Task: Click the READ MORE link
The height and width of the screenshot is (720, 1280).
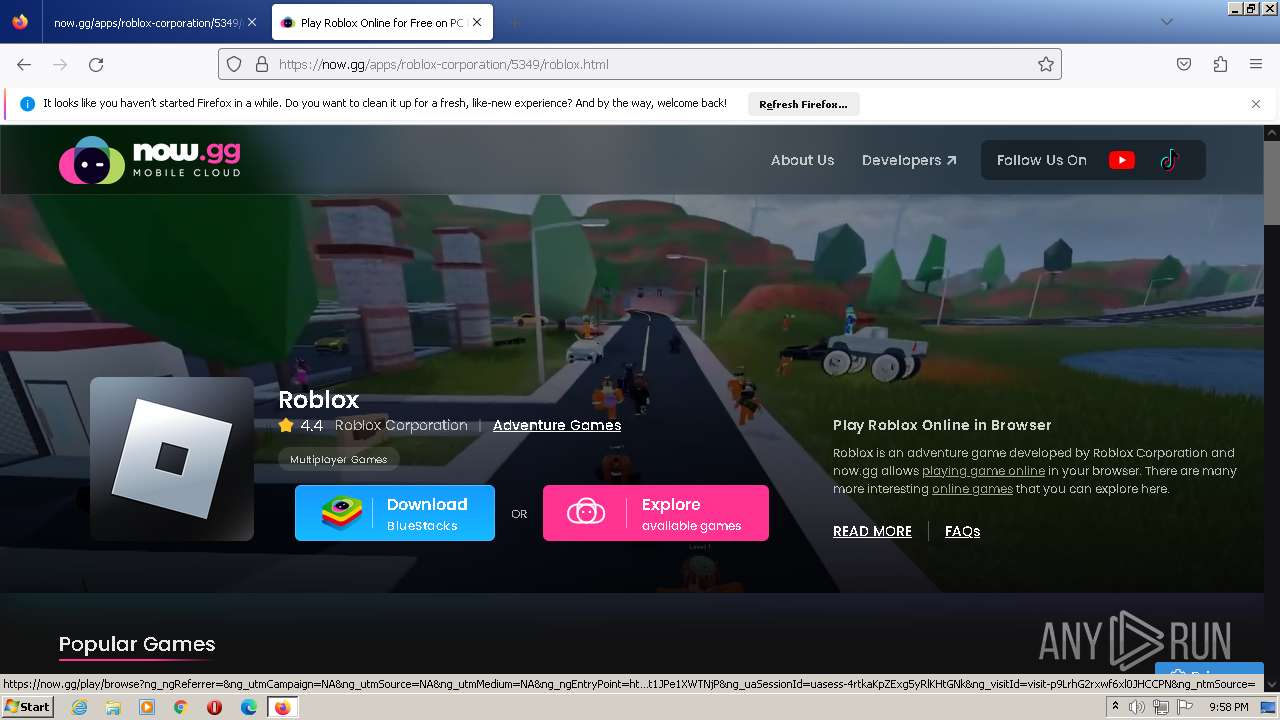Action: point(872,531)
